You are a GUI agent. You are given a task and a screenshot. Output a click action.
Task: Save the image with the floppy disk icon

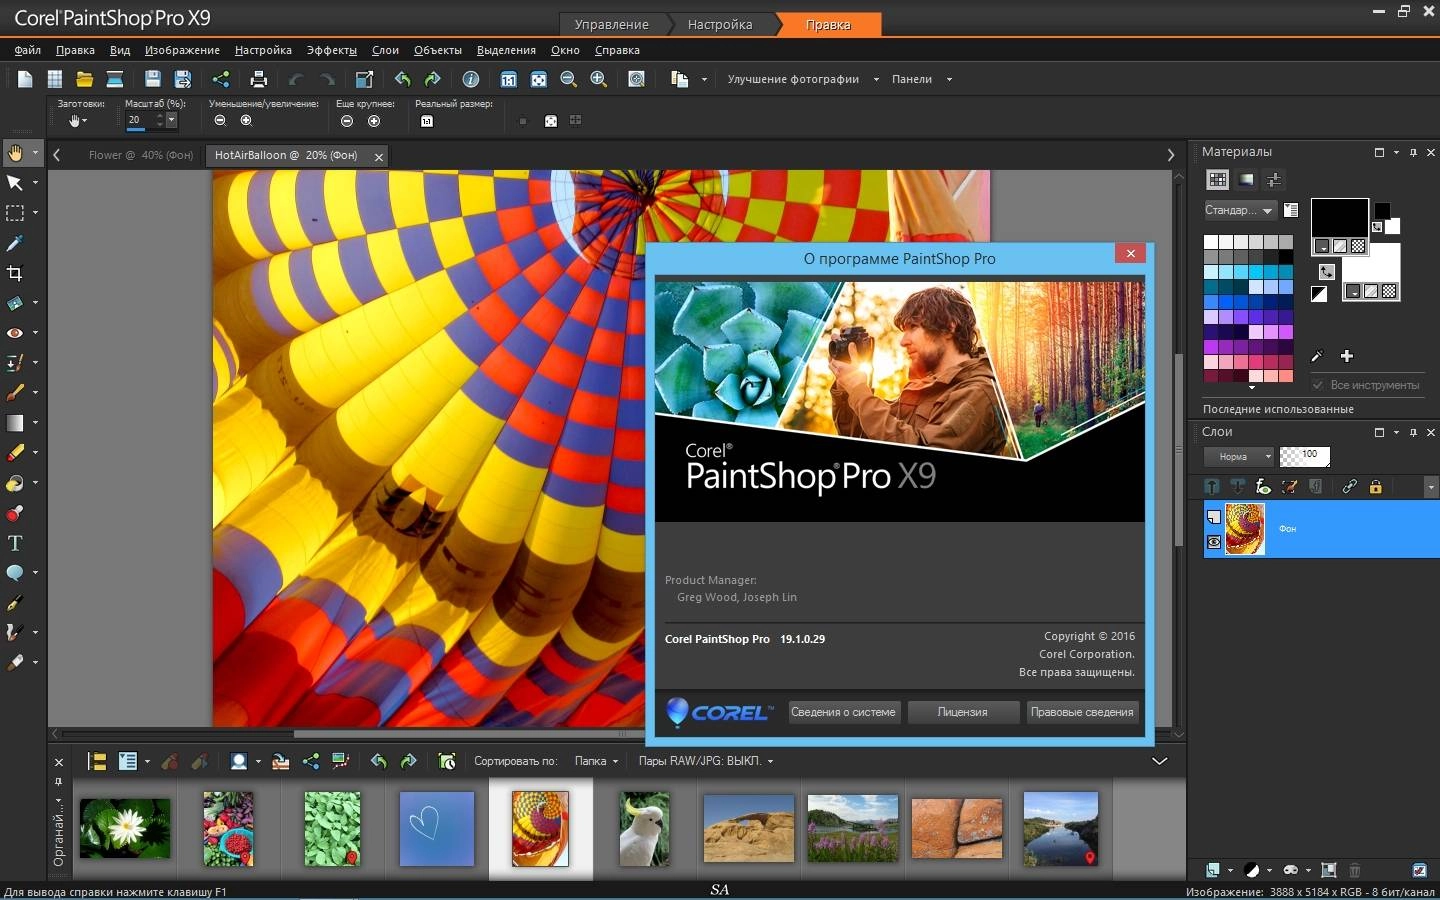click(x=152, y=79)
